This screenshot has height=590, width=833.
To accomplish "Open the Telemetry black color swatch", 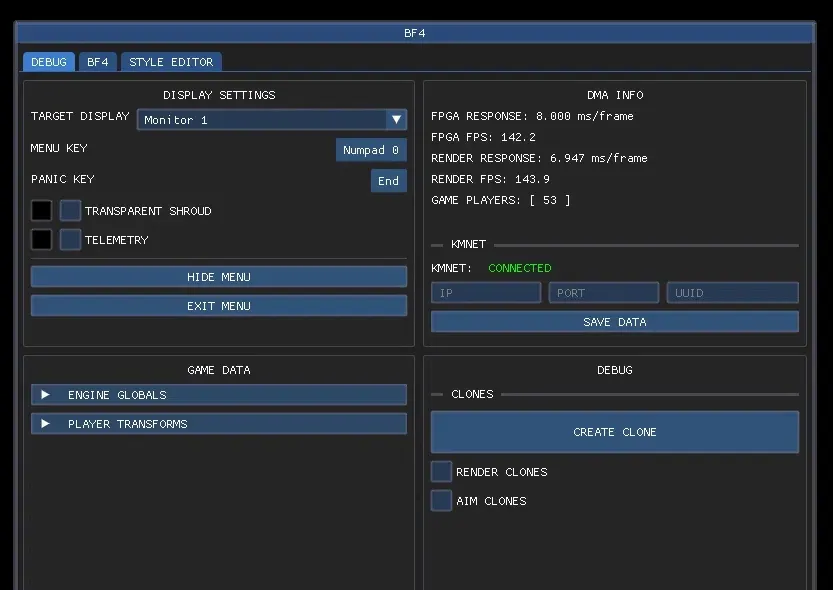I will click(x=41, y=240).
